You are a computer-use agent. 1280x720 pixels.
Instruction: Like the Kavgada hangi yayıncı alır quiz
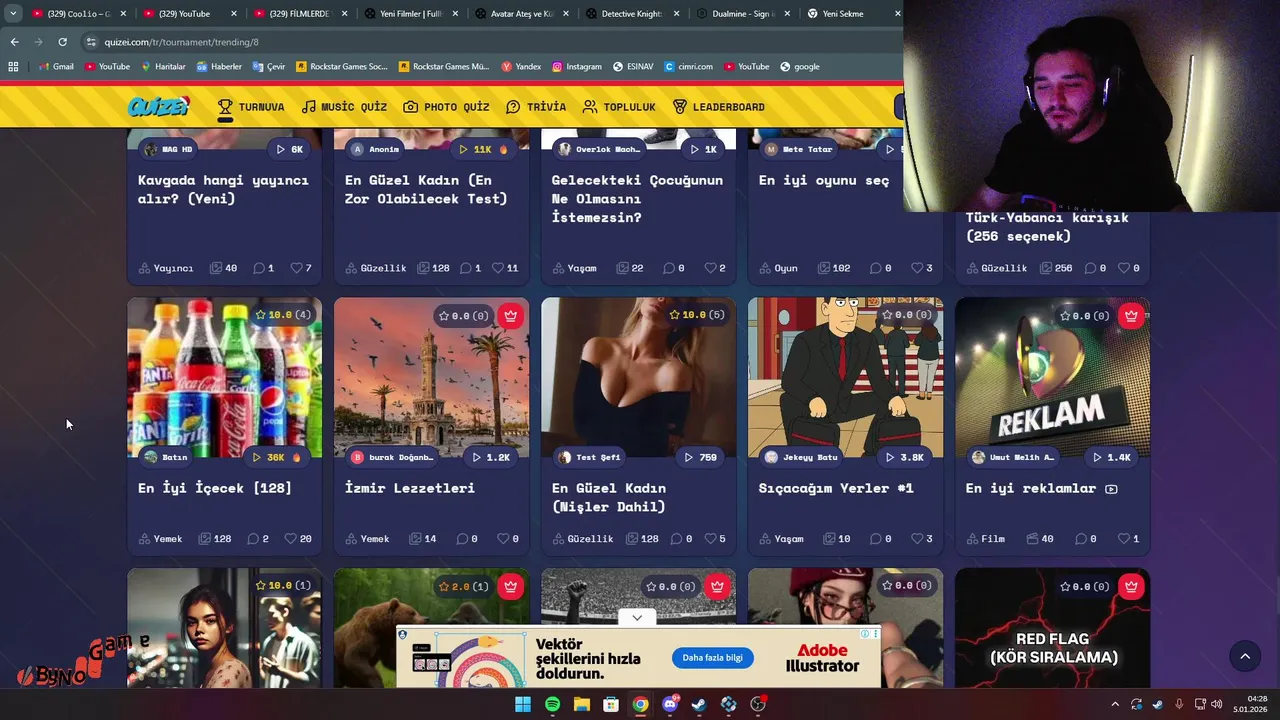point(301,268)
